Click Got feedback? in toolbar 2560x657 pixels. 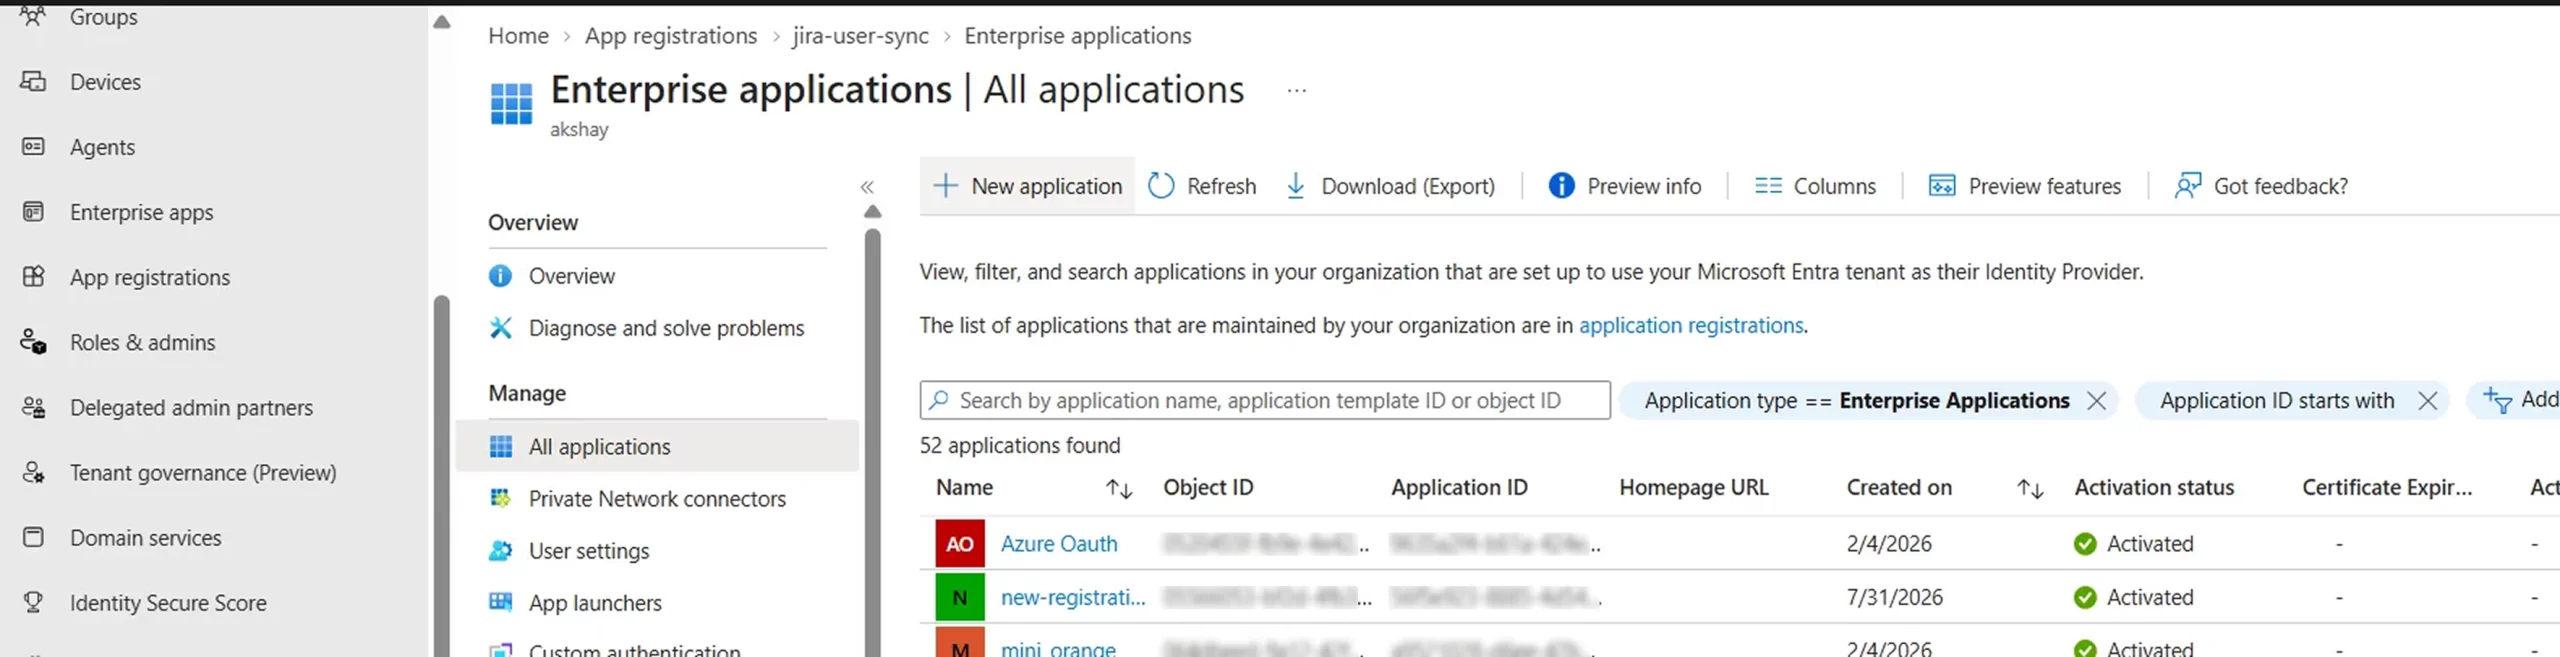[x=2261, y=186]
